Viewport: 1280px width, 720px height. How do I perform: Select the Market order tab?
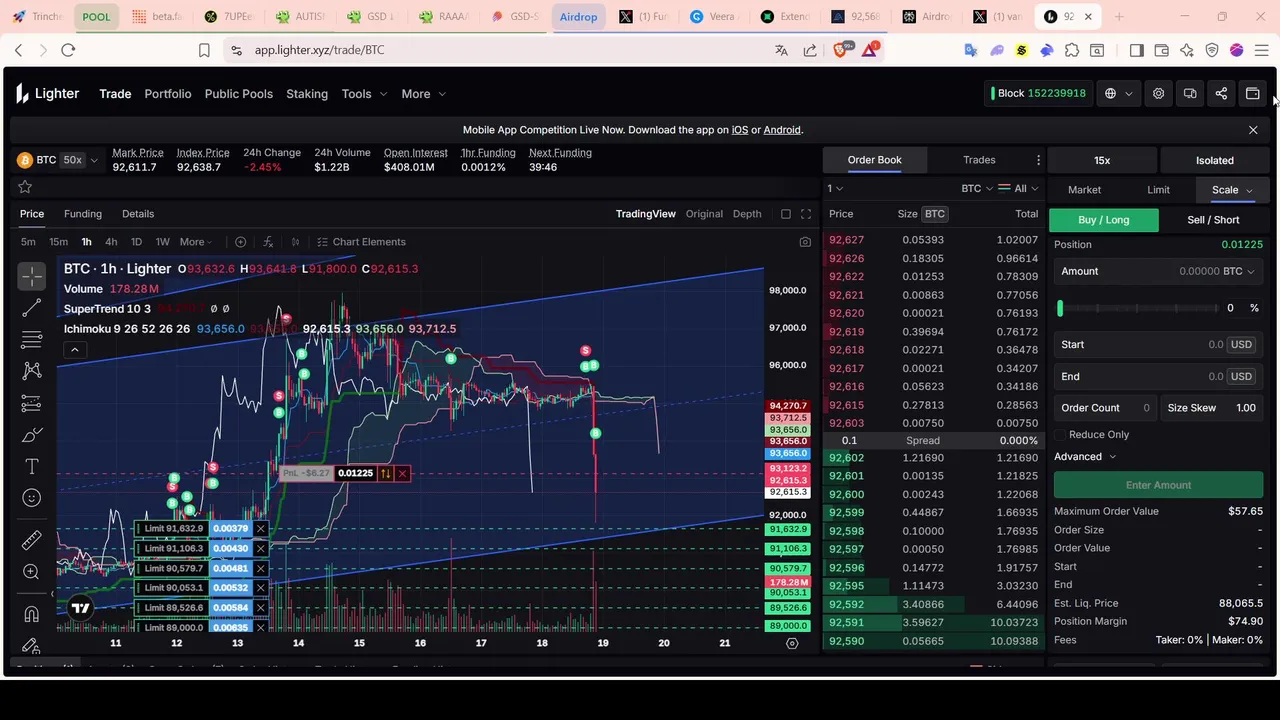pyautogui.click(x=1084, y=190)
